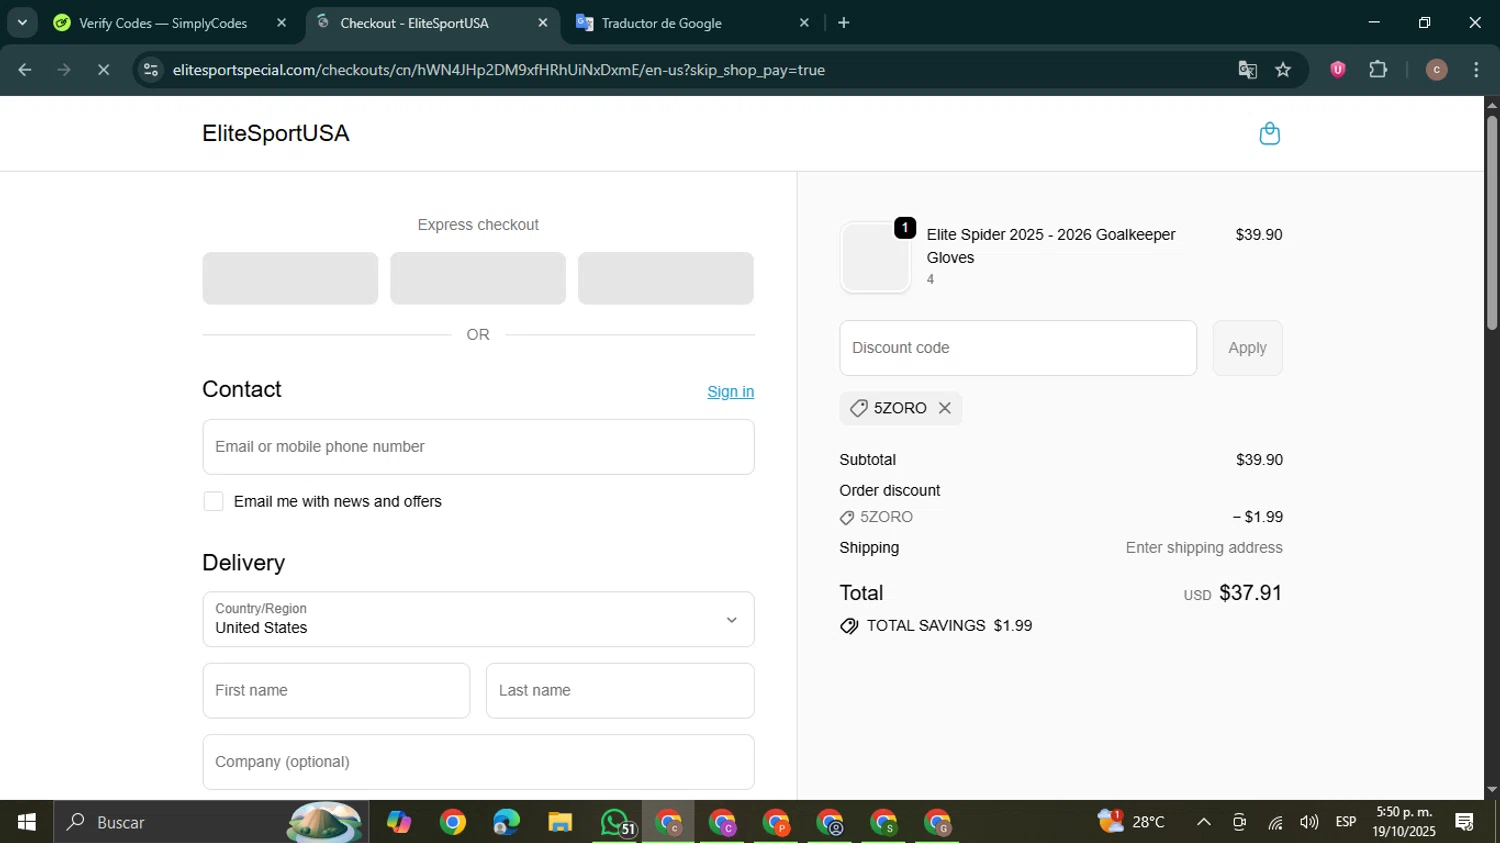The width and height of the screenshot is (1500, 843).
Task: Close the Checkout EliteSportUSA tab
Action: pyautogui.click(x=543, y=23)
